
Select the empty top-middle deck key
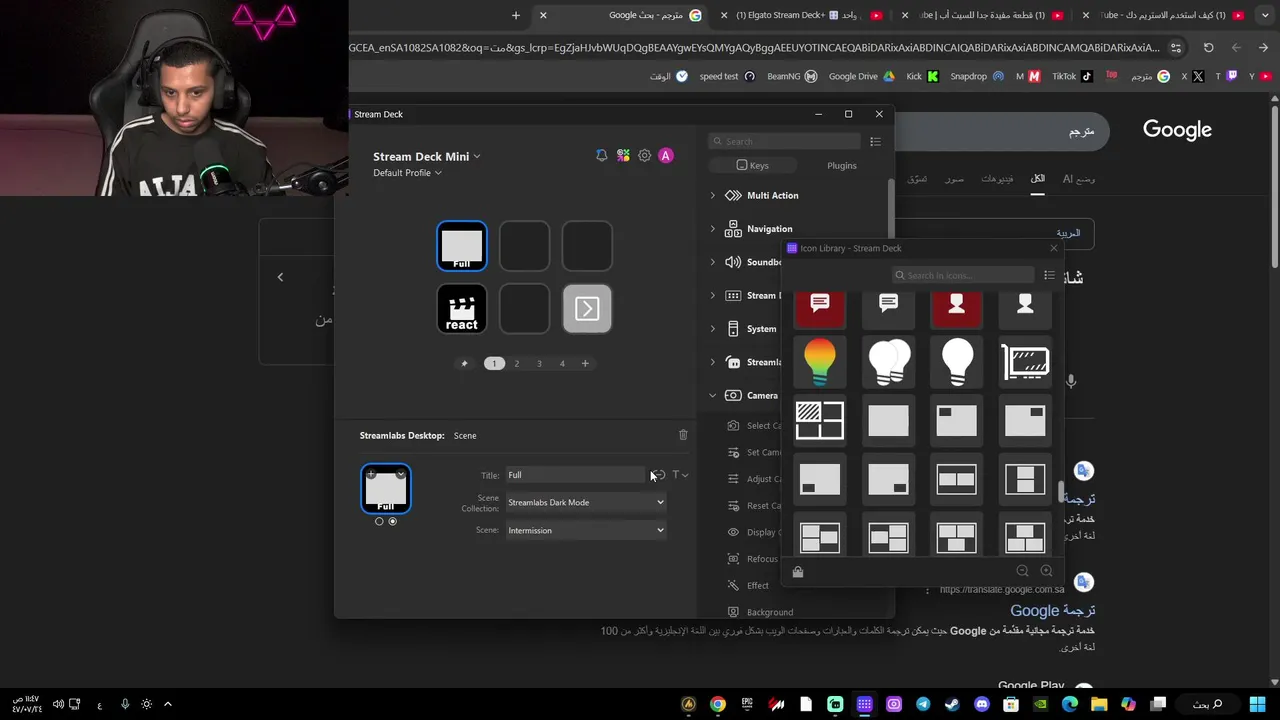524,246
